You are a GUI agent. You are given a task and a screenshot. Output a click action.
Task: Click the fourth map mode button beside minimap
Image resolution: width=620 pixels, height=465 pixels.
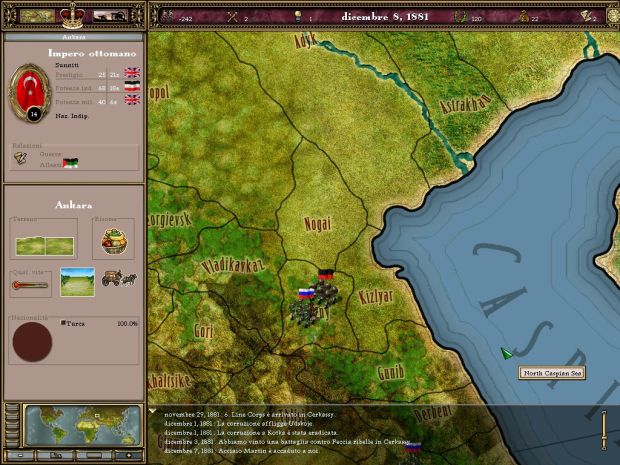pos(12,434)
